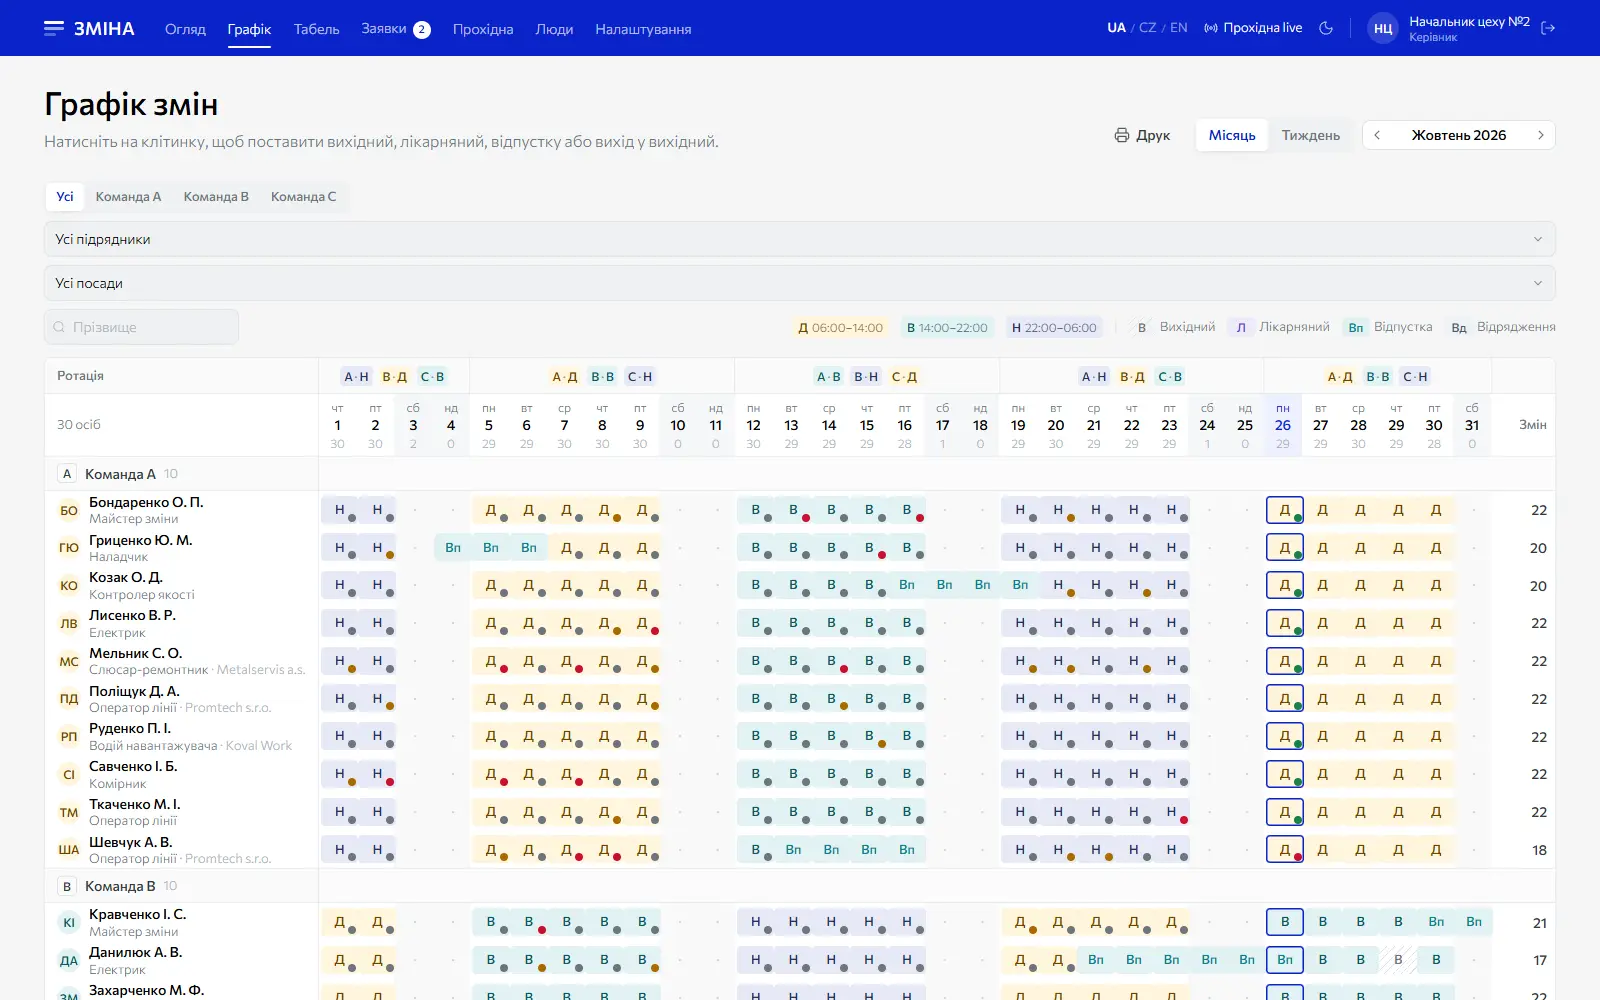
Task: Expand the Усі посади dropdown
Action: click(800, 283)
